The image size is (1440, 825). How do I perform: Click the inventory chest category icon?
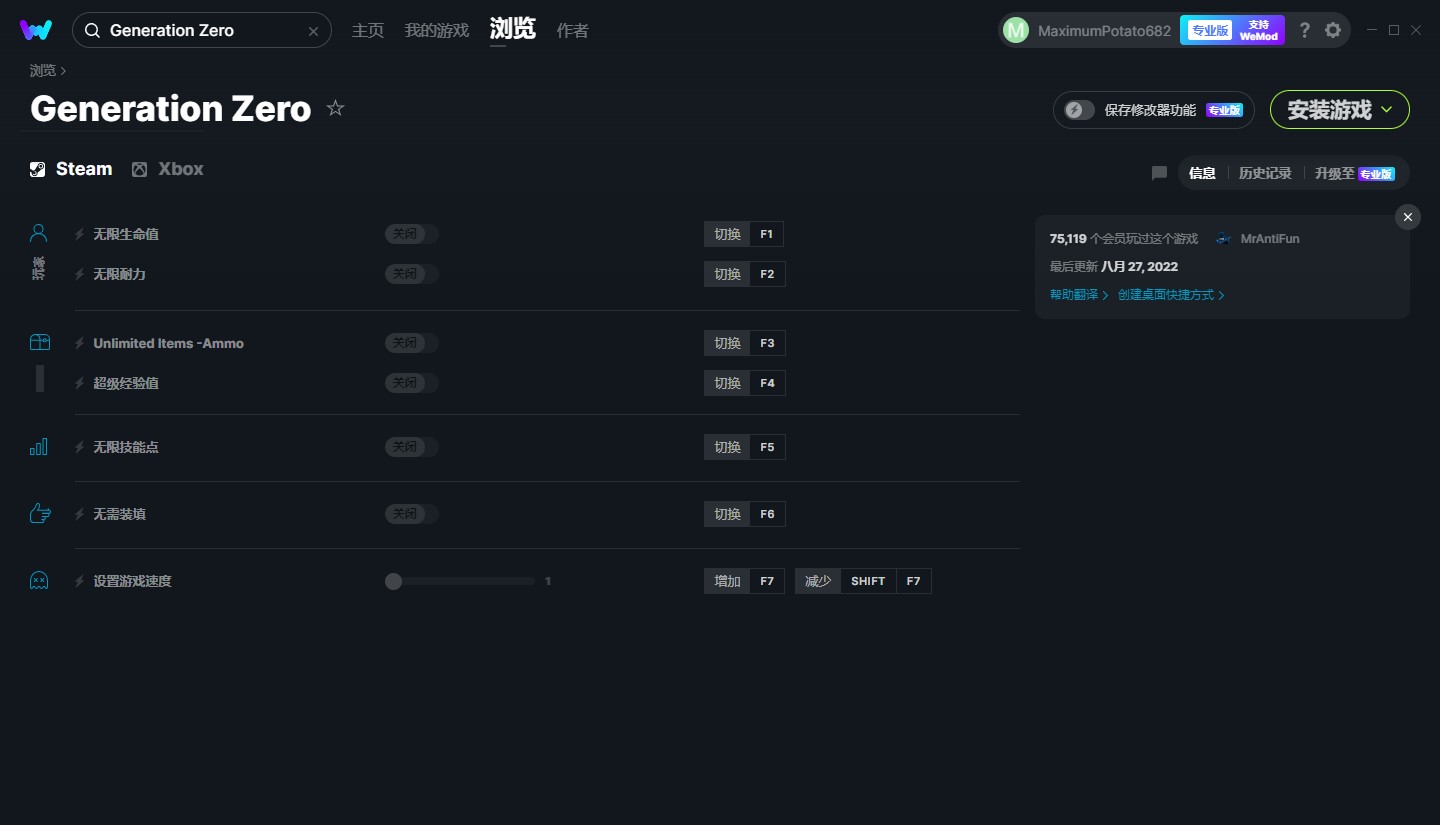pyautogui.click(x=39, y=342)
